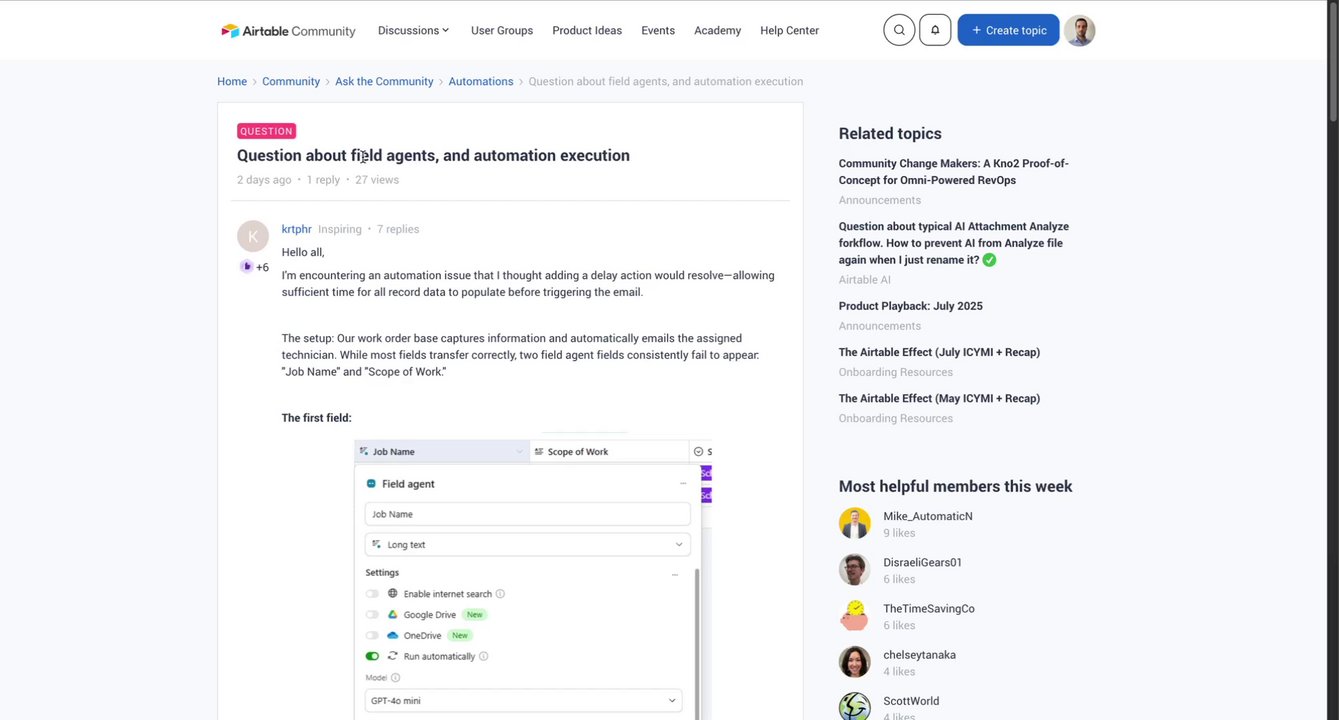
Task: Click TheTimeSavingCo's avatar icon
Action: tap(855, 616)
